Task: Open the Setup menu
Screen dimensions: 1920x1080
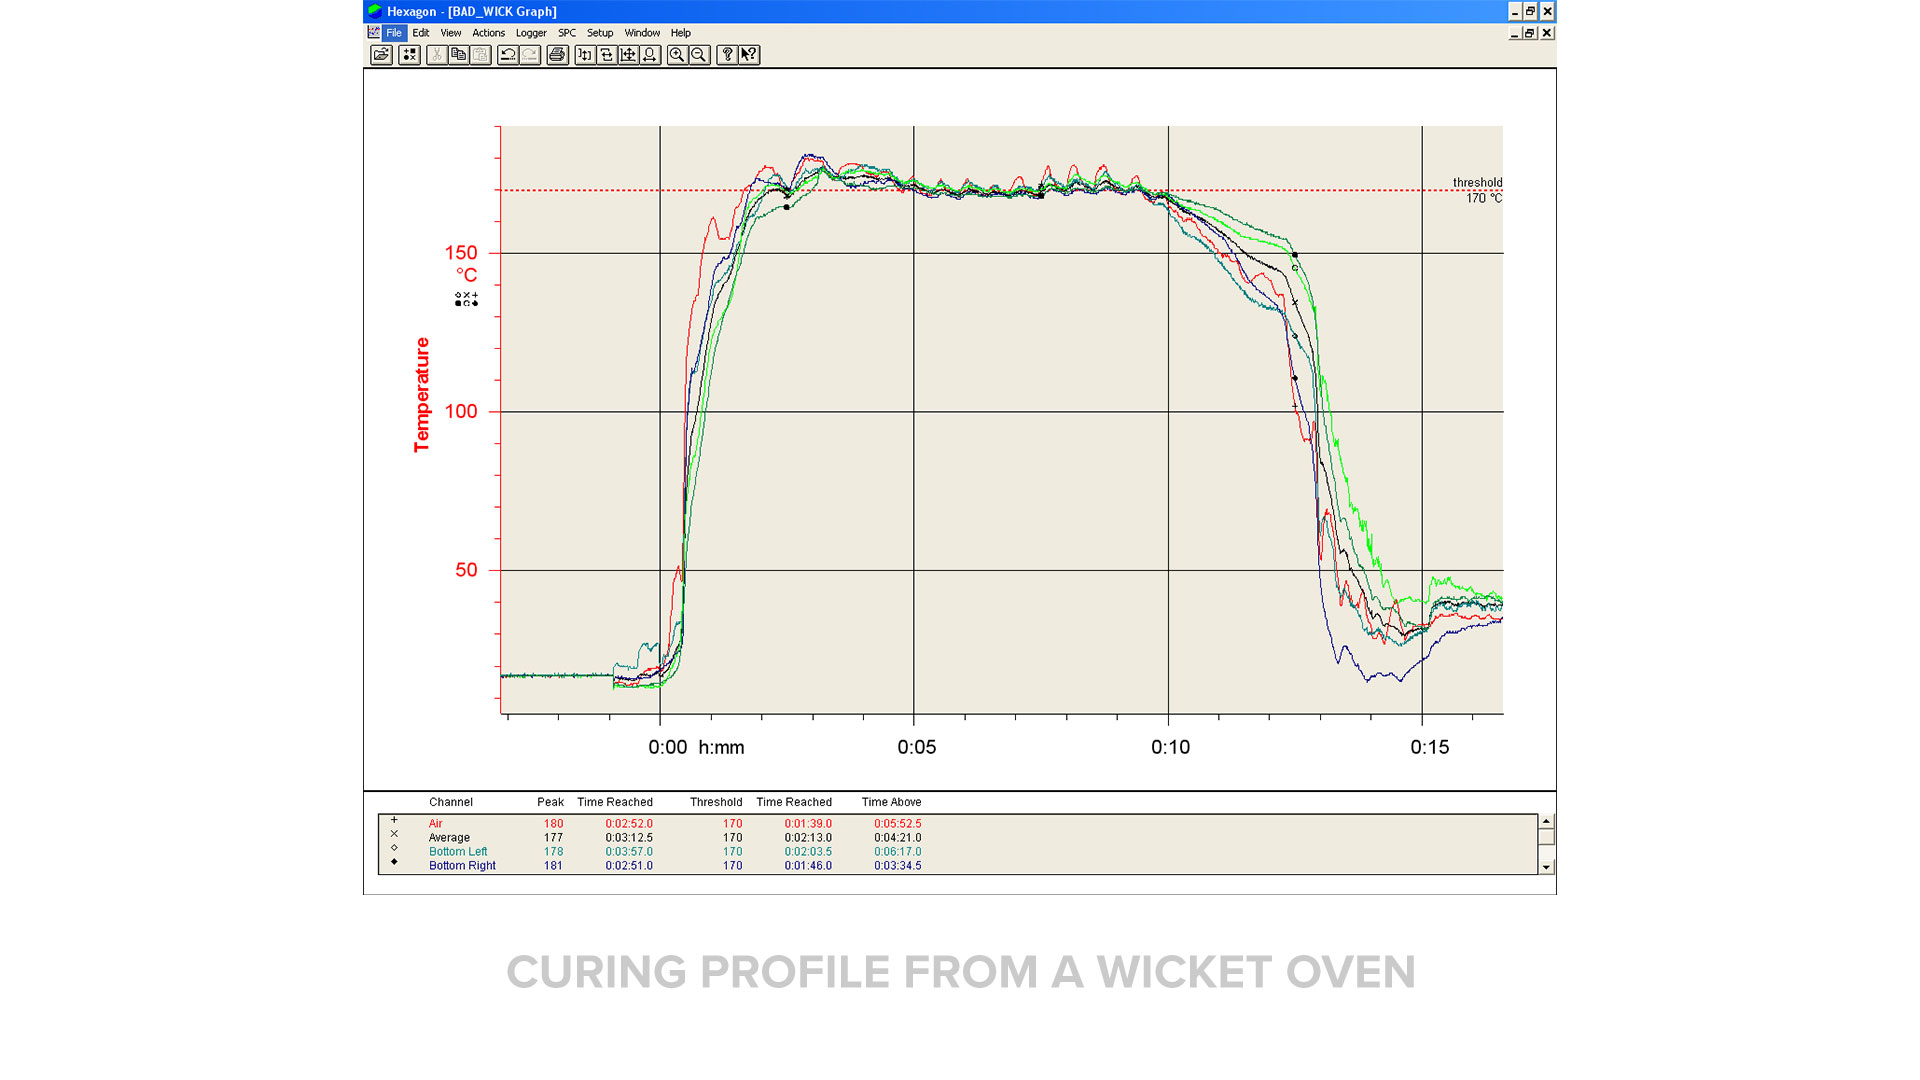Action: point(600,33)
